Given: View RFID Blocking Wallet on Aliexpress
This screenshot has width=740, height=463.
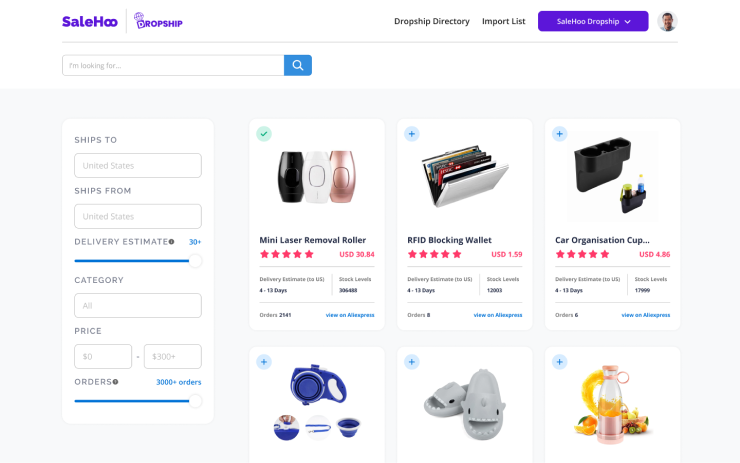Looking at the screenshot, I should [x=498, y=315].
